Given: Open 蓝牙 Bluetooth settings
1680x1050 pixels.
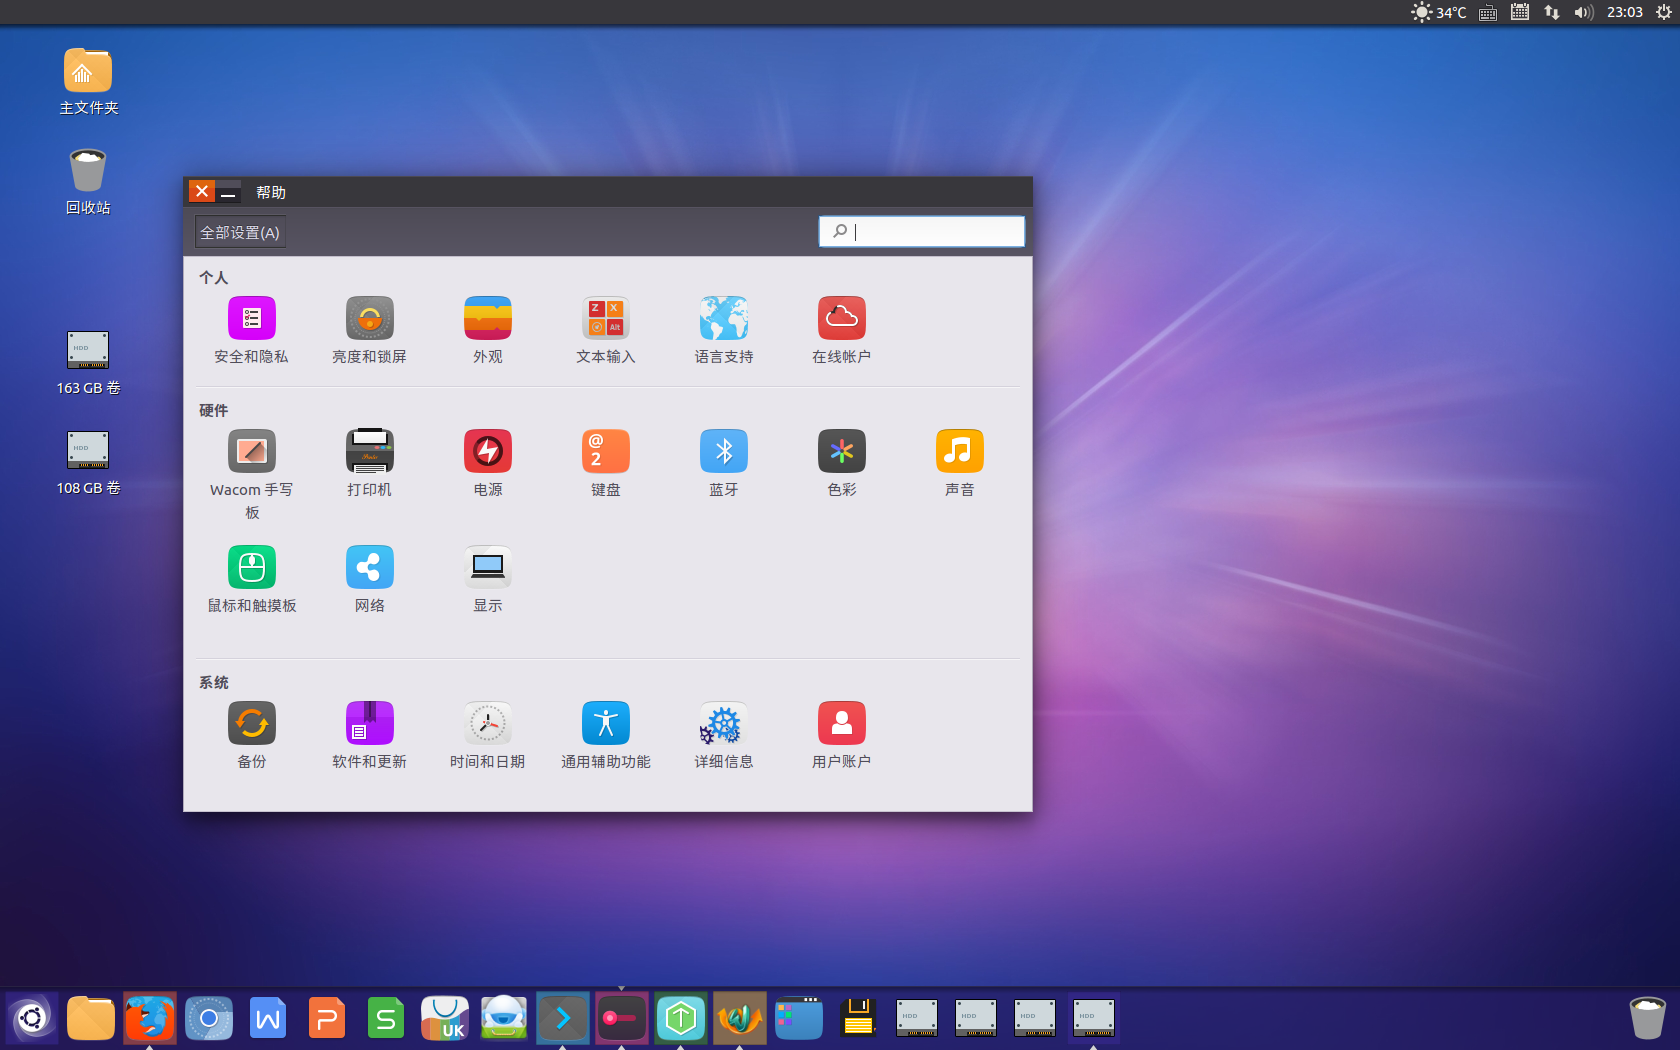Looking at the screenshot, I should (x=724, y=463).
